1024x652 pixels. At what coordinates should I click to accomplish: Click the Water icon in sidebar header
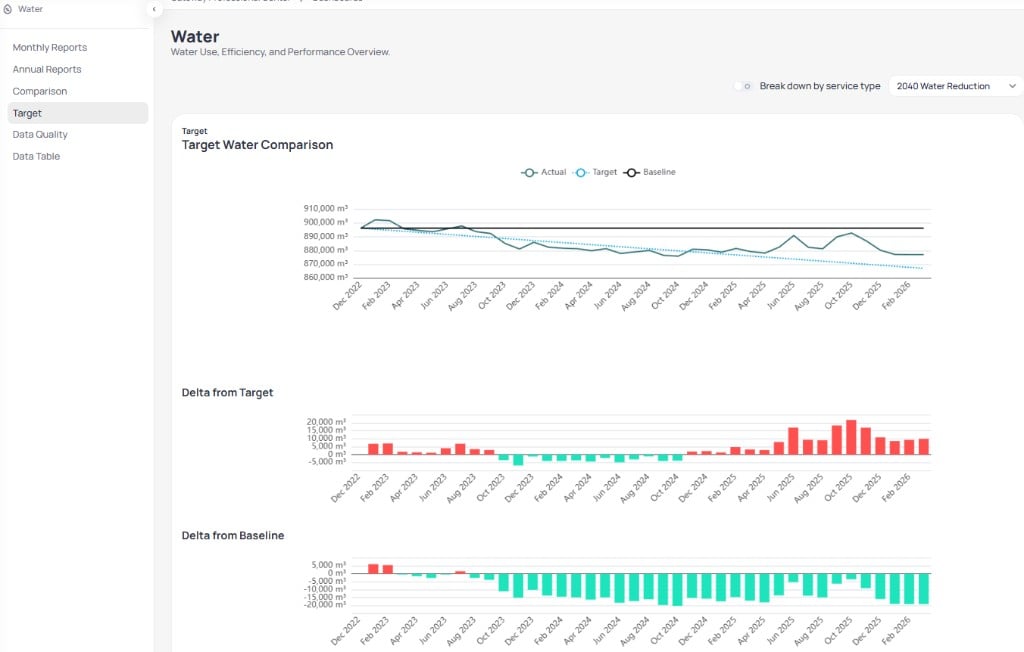tap(8, 9)
